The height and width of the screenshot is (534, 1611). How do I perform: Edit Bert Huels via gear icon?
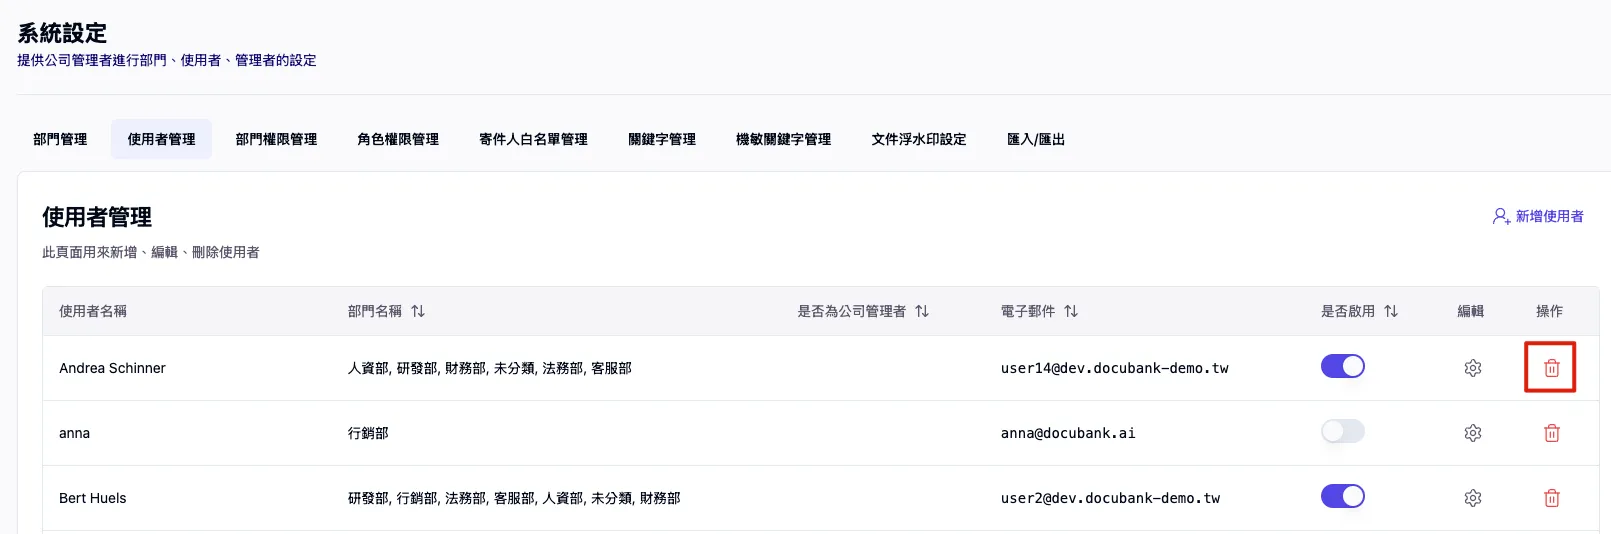pos(1472,498)
